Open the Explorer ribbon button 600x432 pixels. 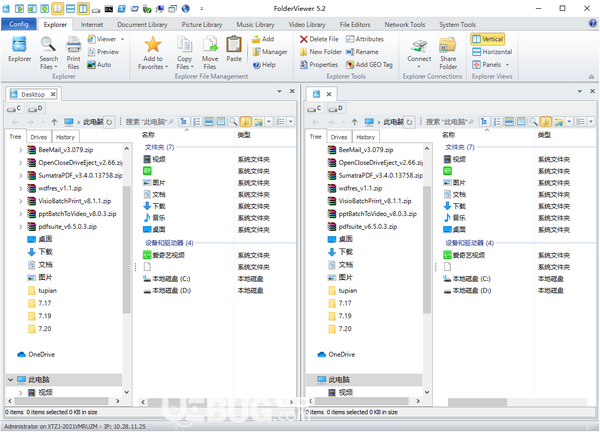tap(20, 49)
